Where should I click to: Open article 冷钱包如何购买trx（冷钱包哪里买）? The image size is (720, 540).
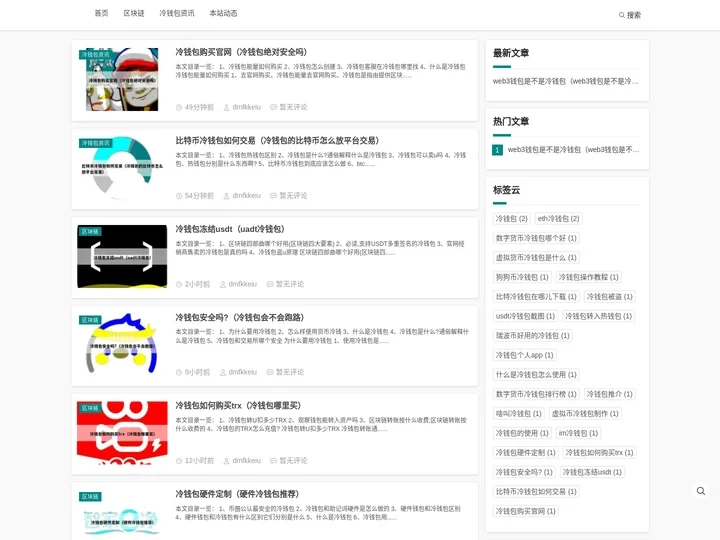coord(238,405)
